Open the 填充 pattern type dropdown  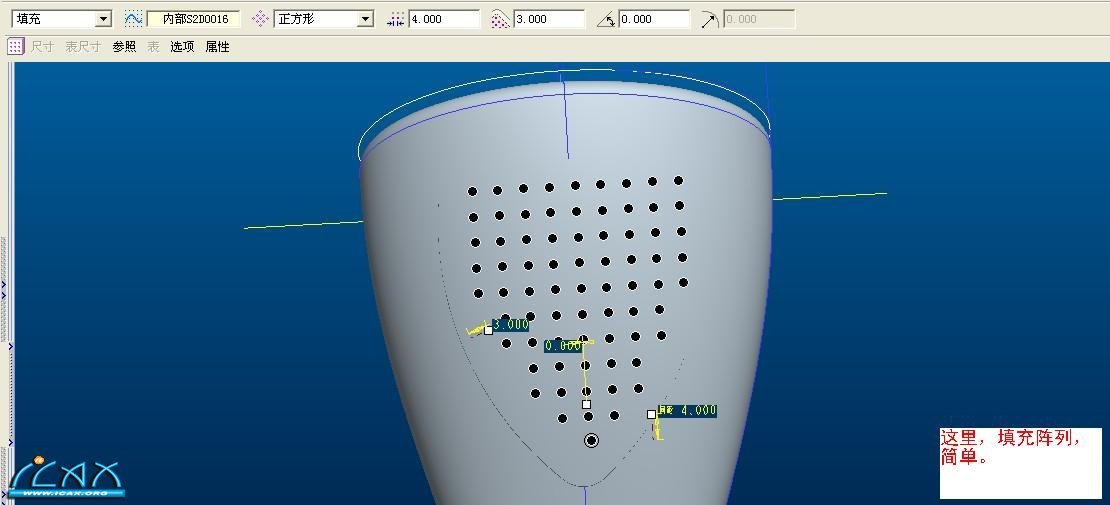click(103, 19)
